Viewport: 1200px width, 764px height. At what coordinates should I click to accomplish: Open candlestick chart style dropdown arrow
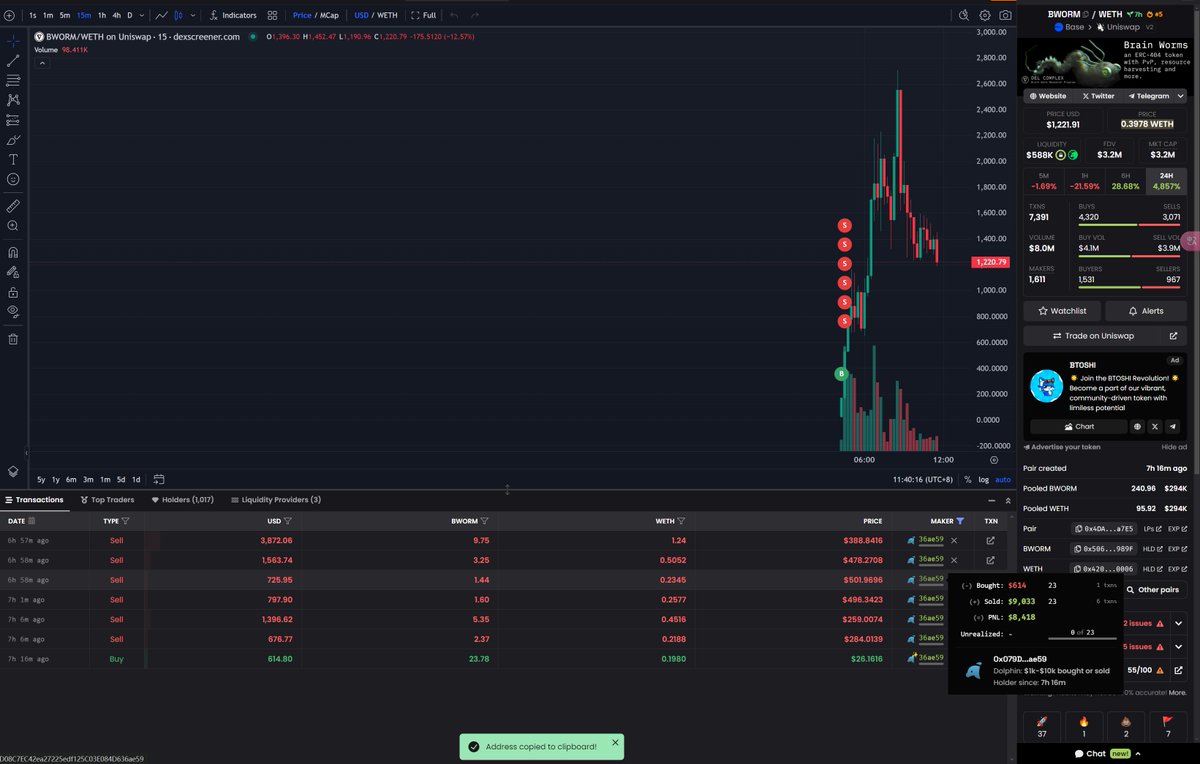[x=192, y=15]
